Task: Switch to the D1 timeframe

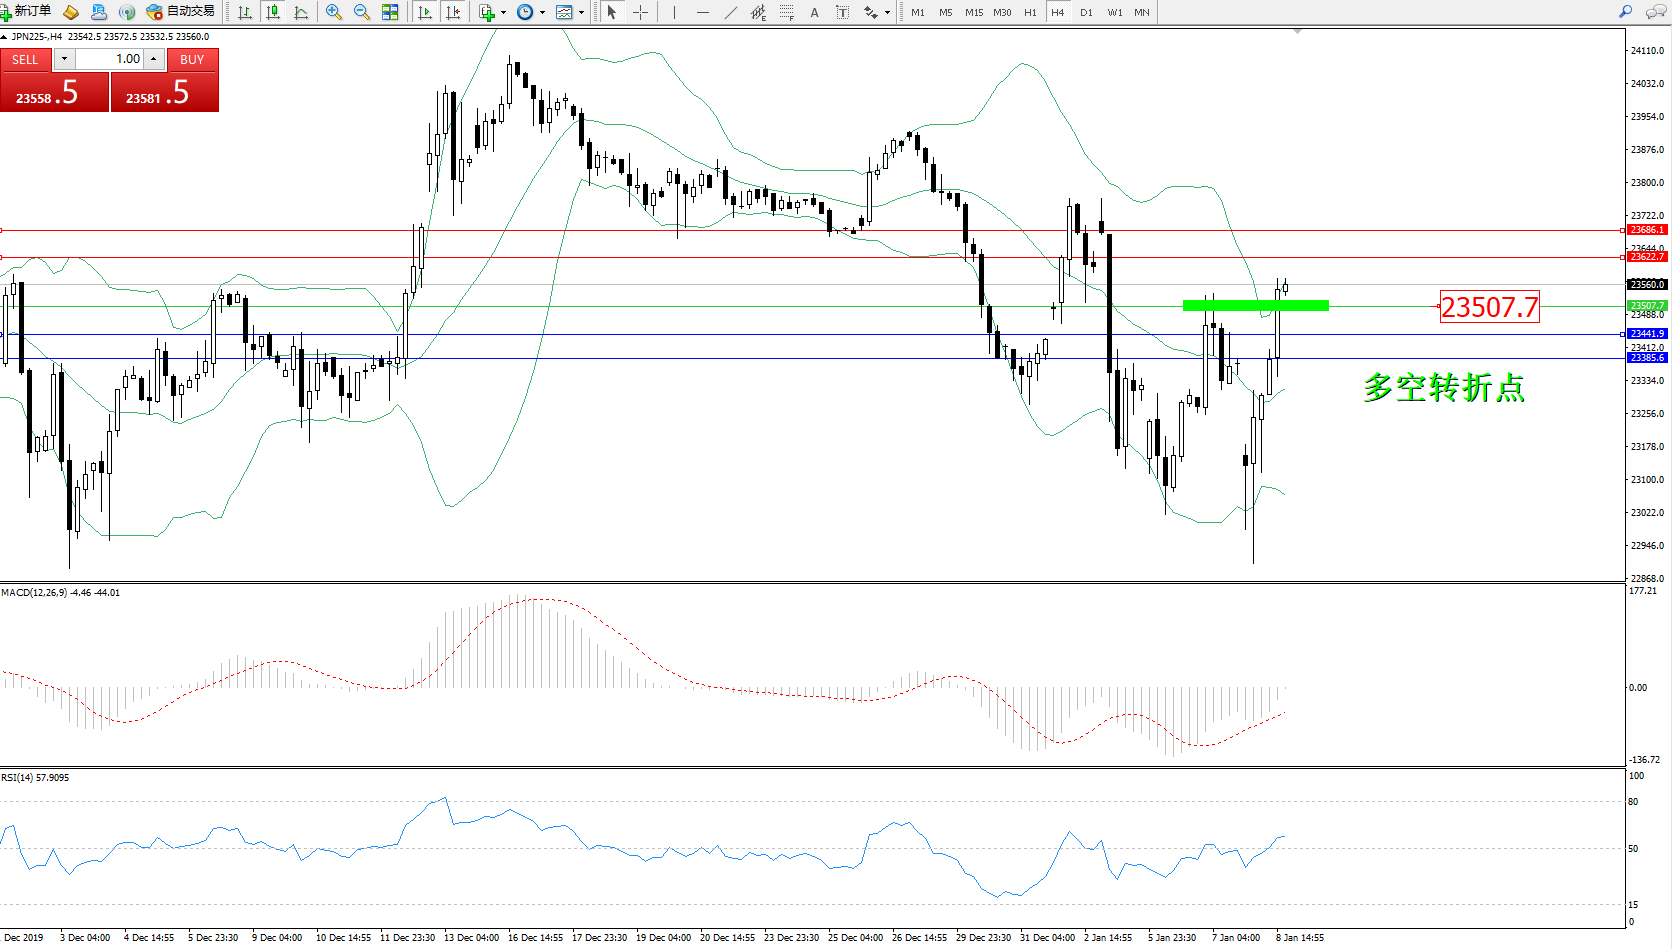Action: click(x=1086, y=12)
